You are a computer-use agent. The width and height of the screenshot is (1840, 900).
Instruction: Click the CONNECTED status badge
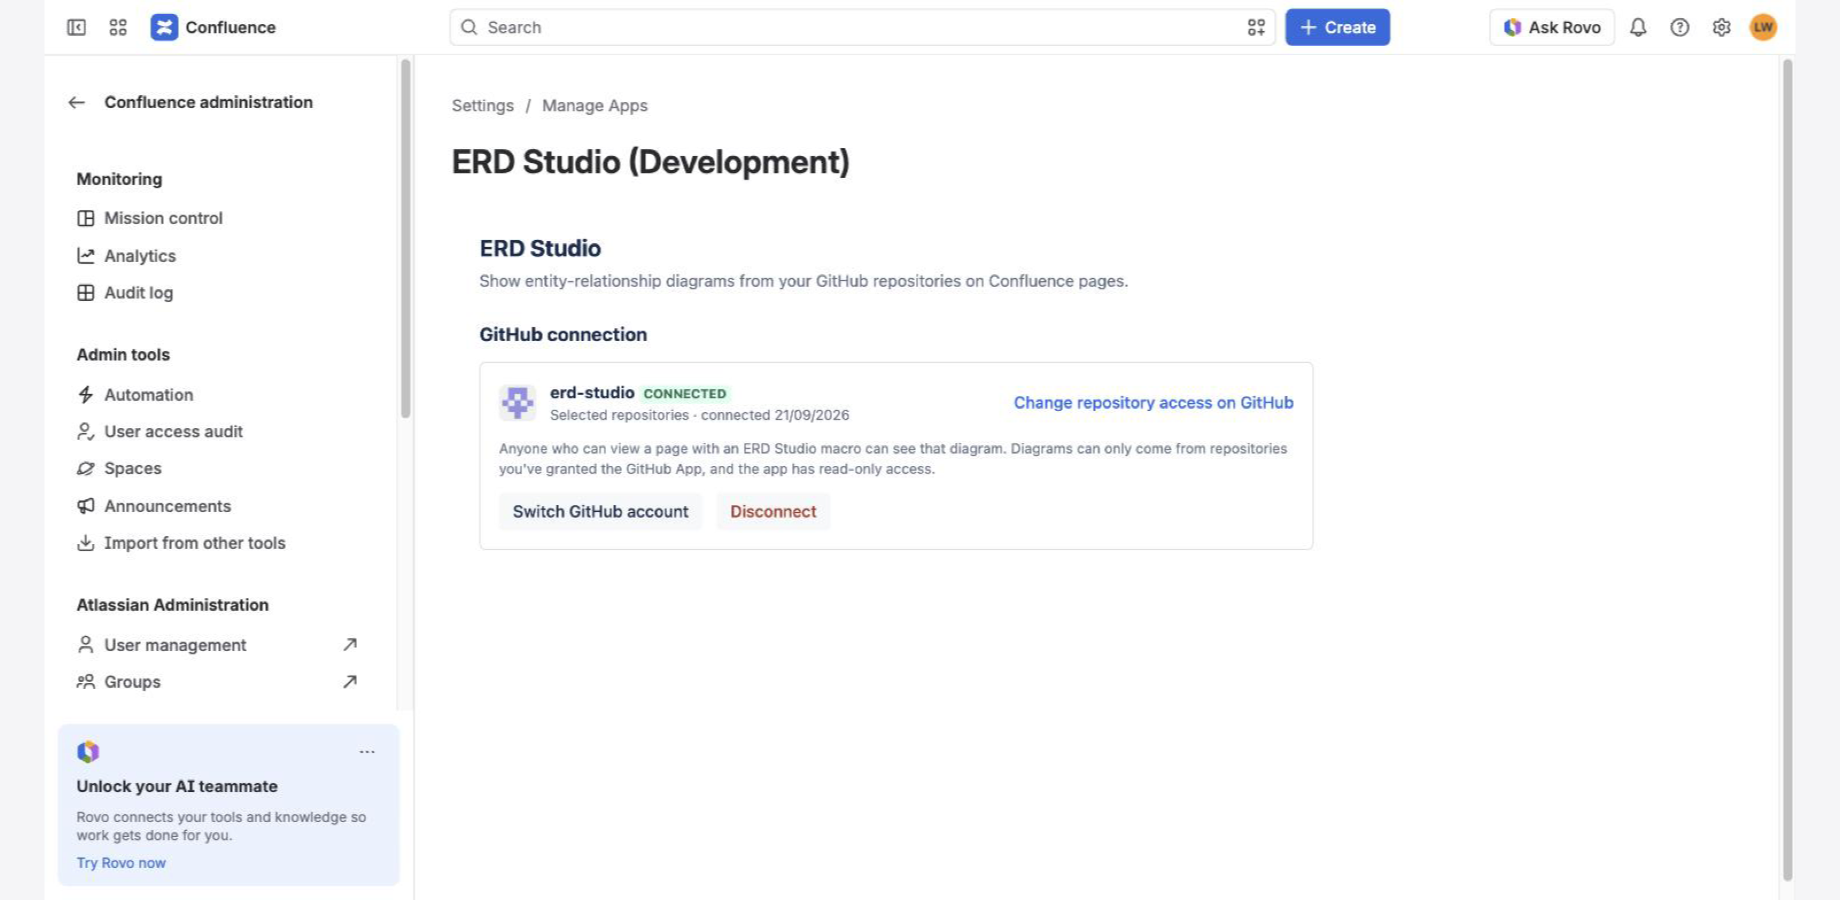point(685,394)
